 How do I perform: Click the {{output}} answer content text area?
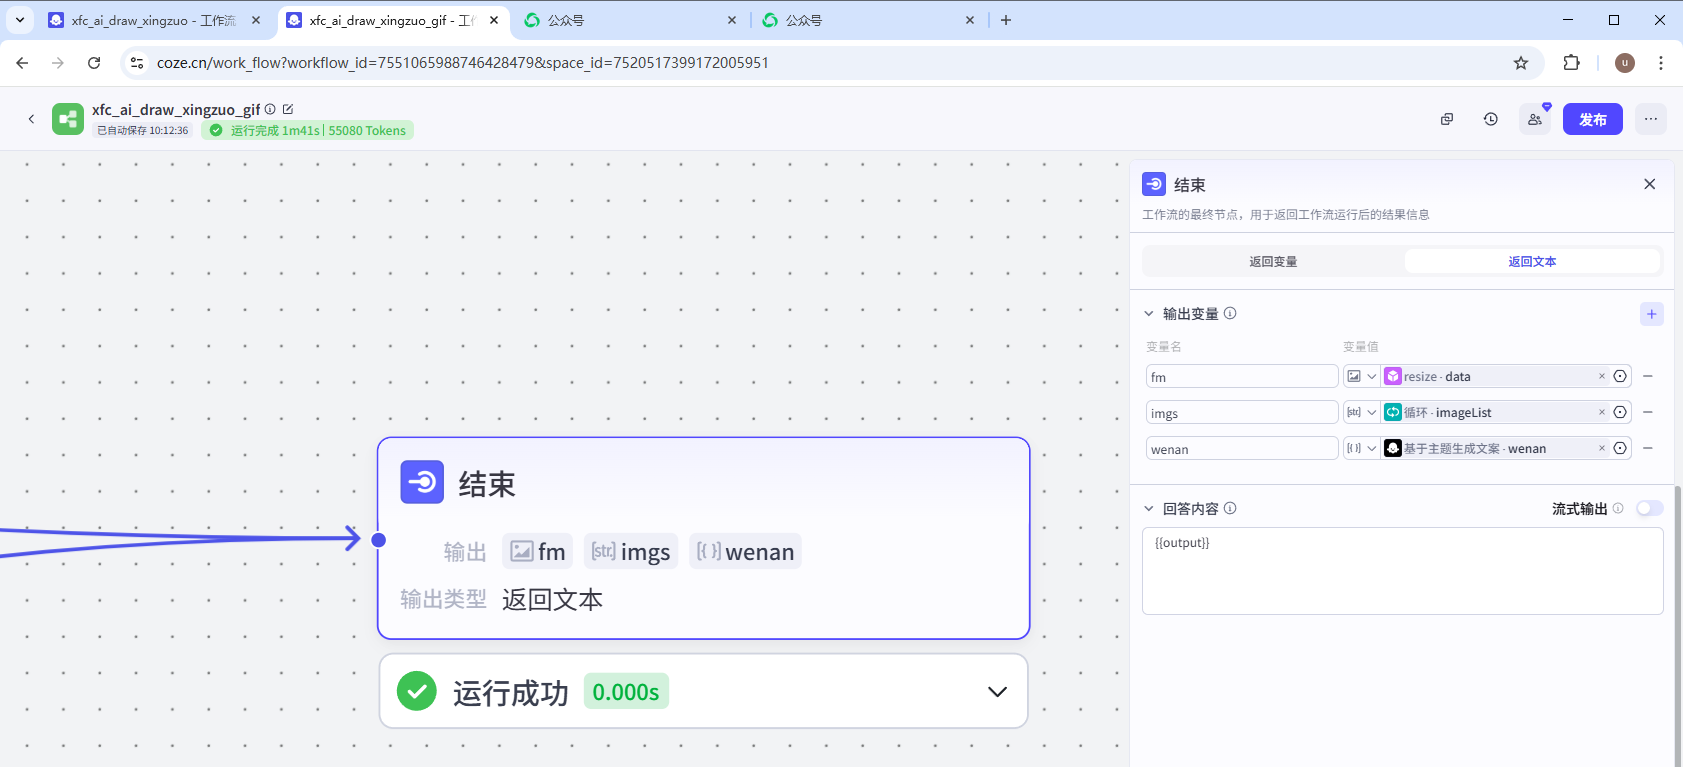tap(1403, 571)
